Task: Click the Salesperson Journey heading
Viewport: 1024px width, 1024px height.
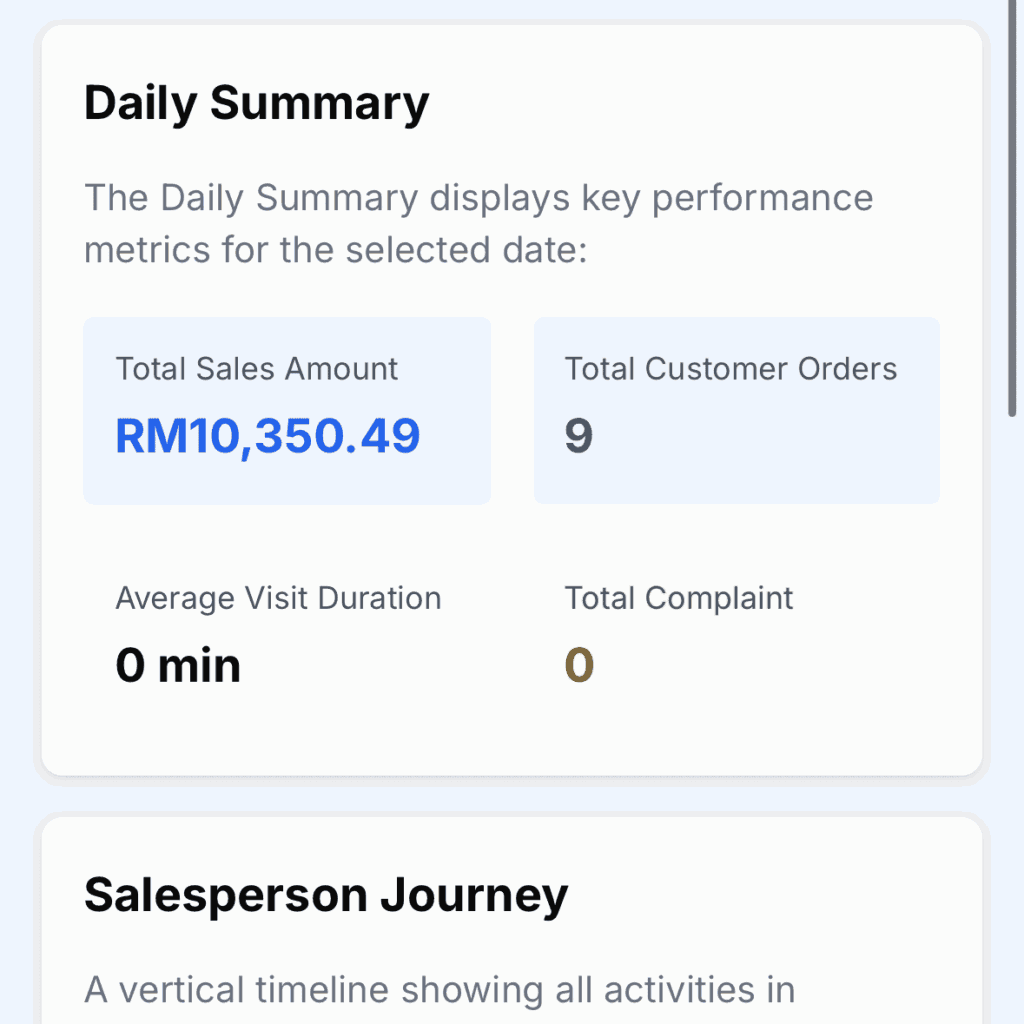Action: tap(325, 895)
